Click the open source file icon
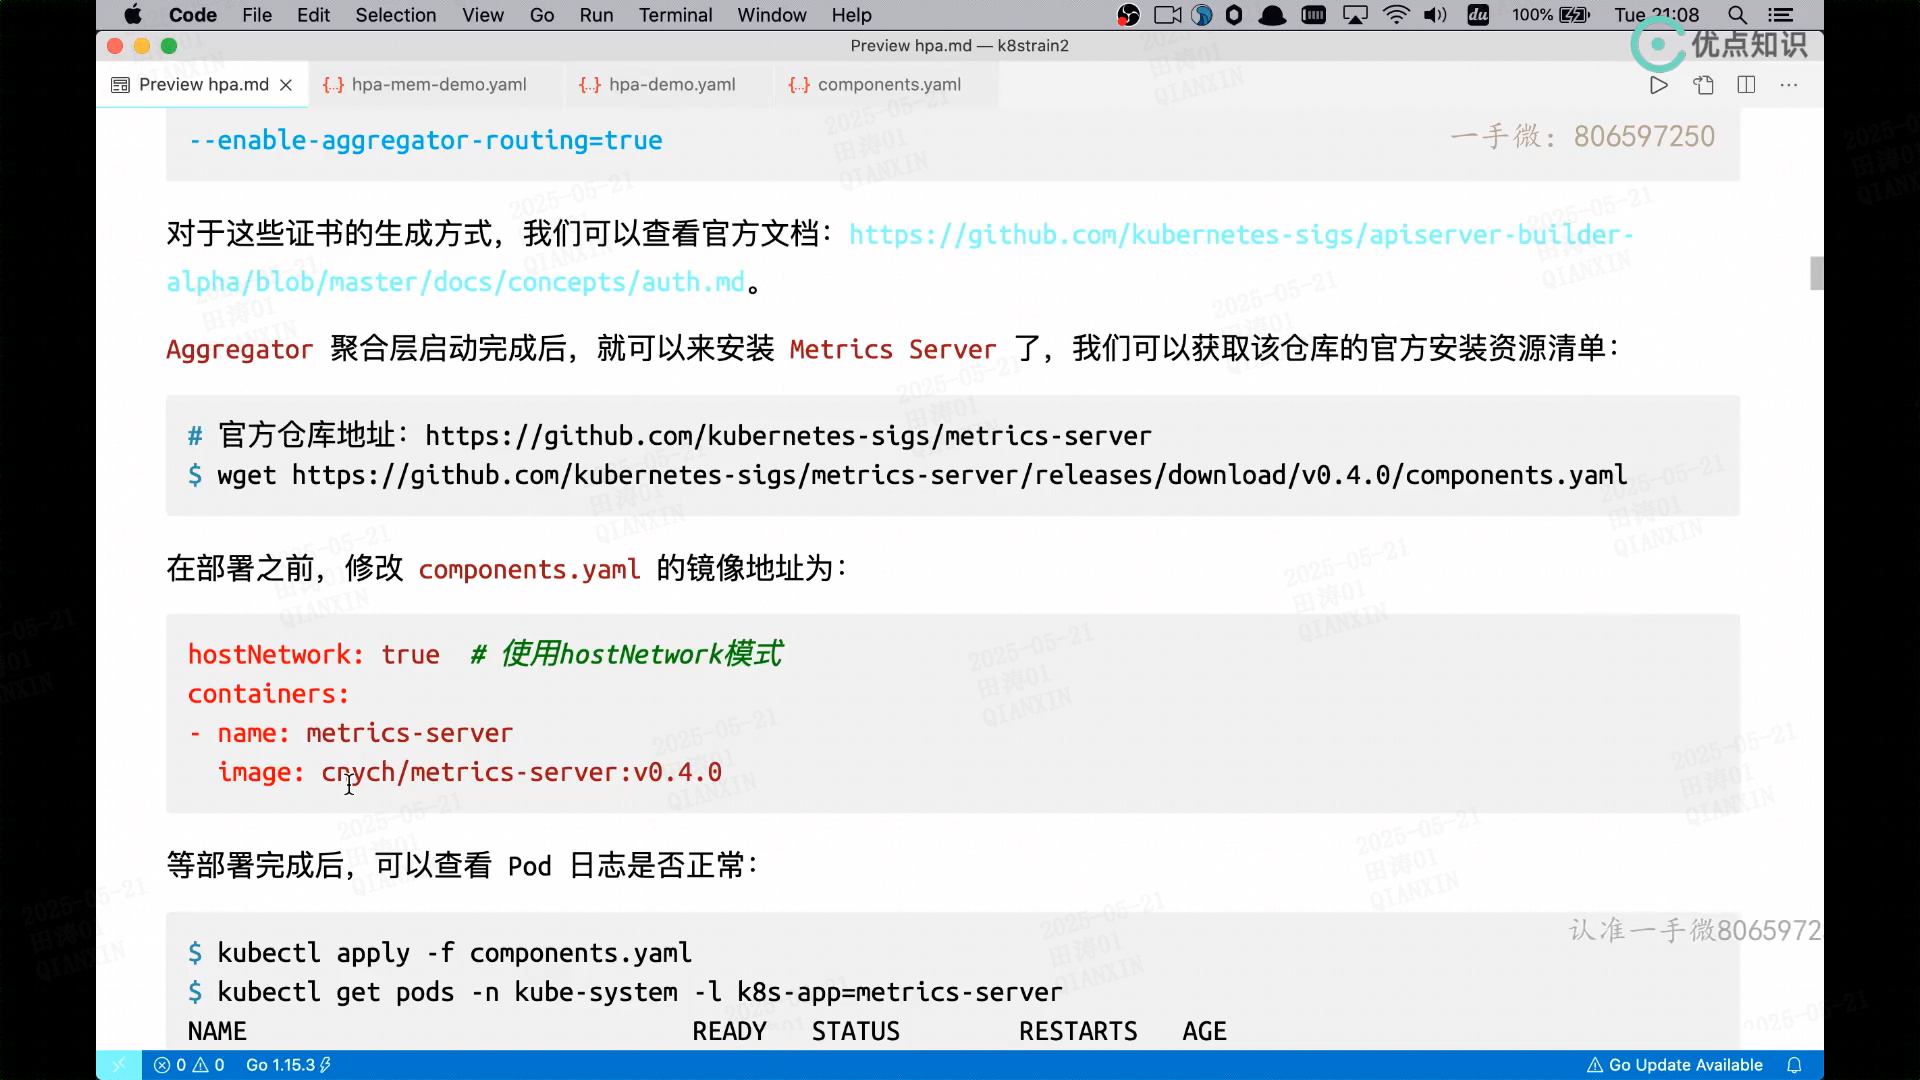Image resolution: width=1920 pixels, height=1080 pixels. click(1703, 85)
